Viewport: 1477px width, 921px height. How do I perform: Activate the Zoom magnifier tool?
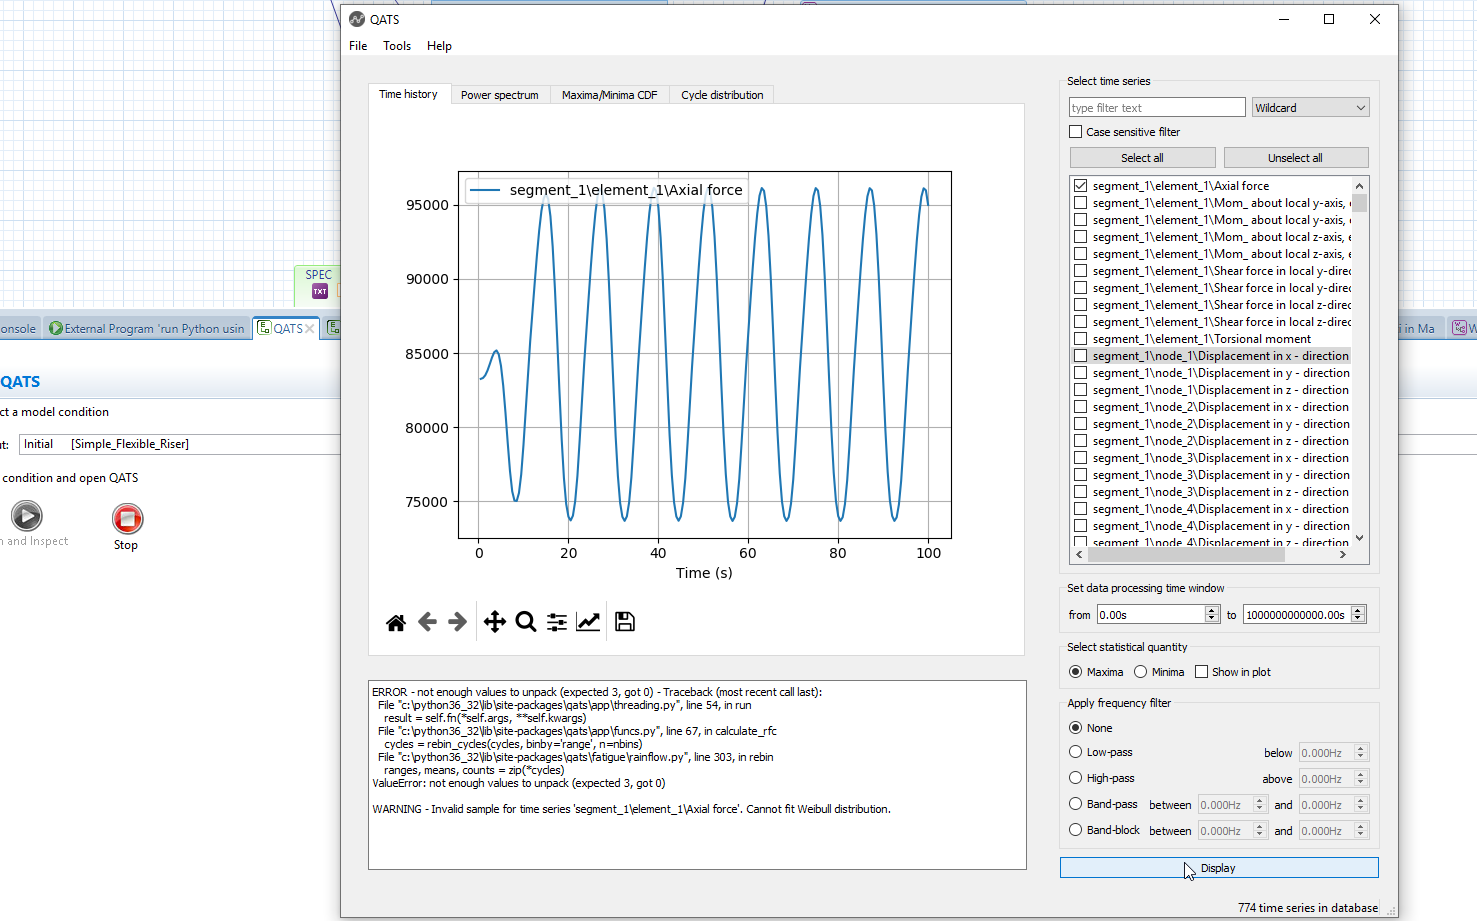pos(526,622)
